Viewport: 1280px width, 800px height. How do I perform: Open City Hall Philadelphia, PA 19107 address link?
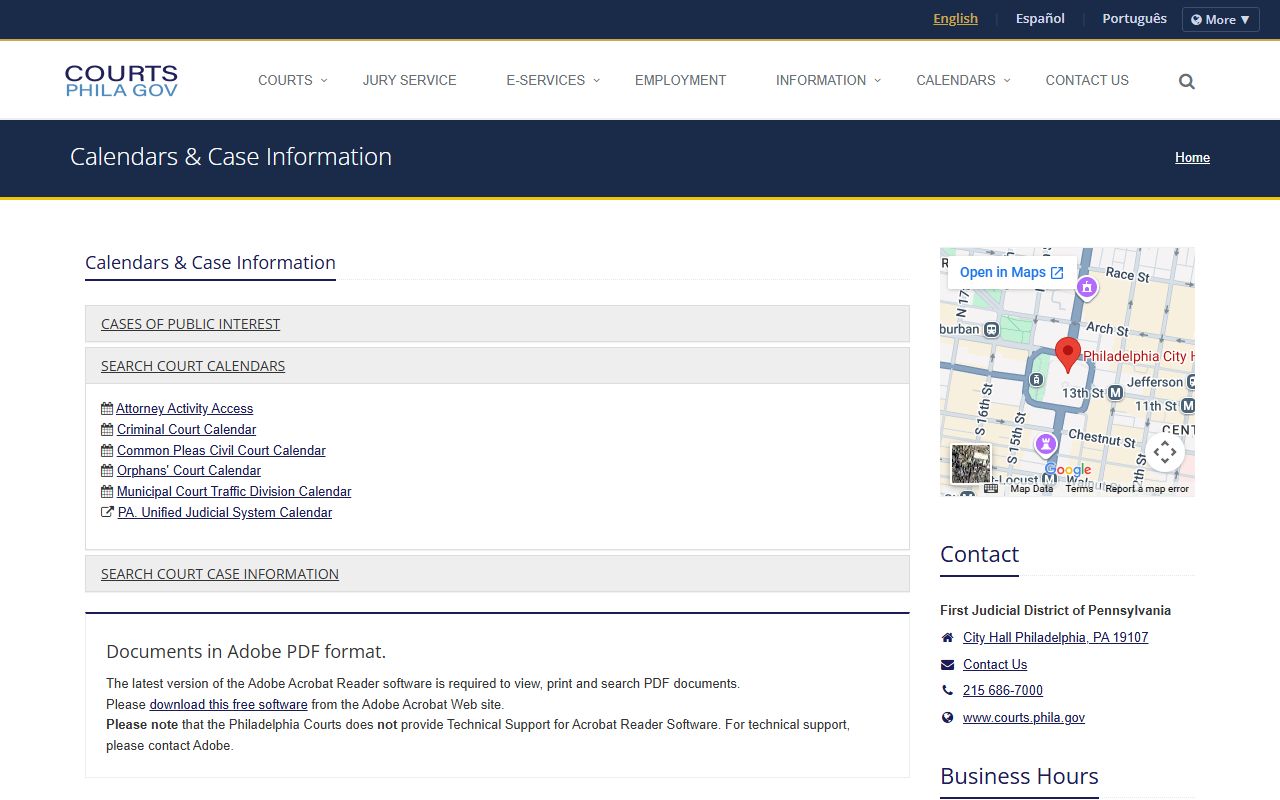[x=1055, y=638]
